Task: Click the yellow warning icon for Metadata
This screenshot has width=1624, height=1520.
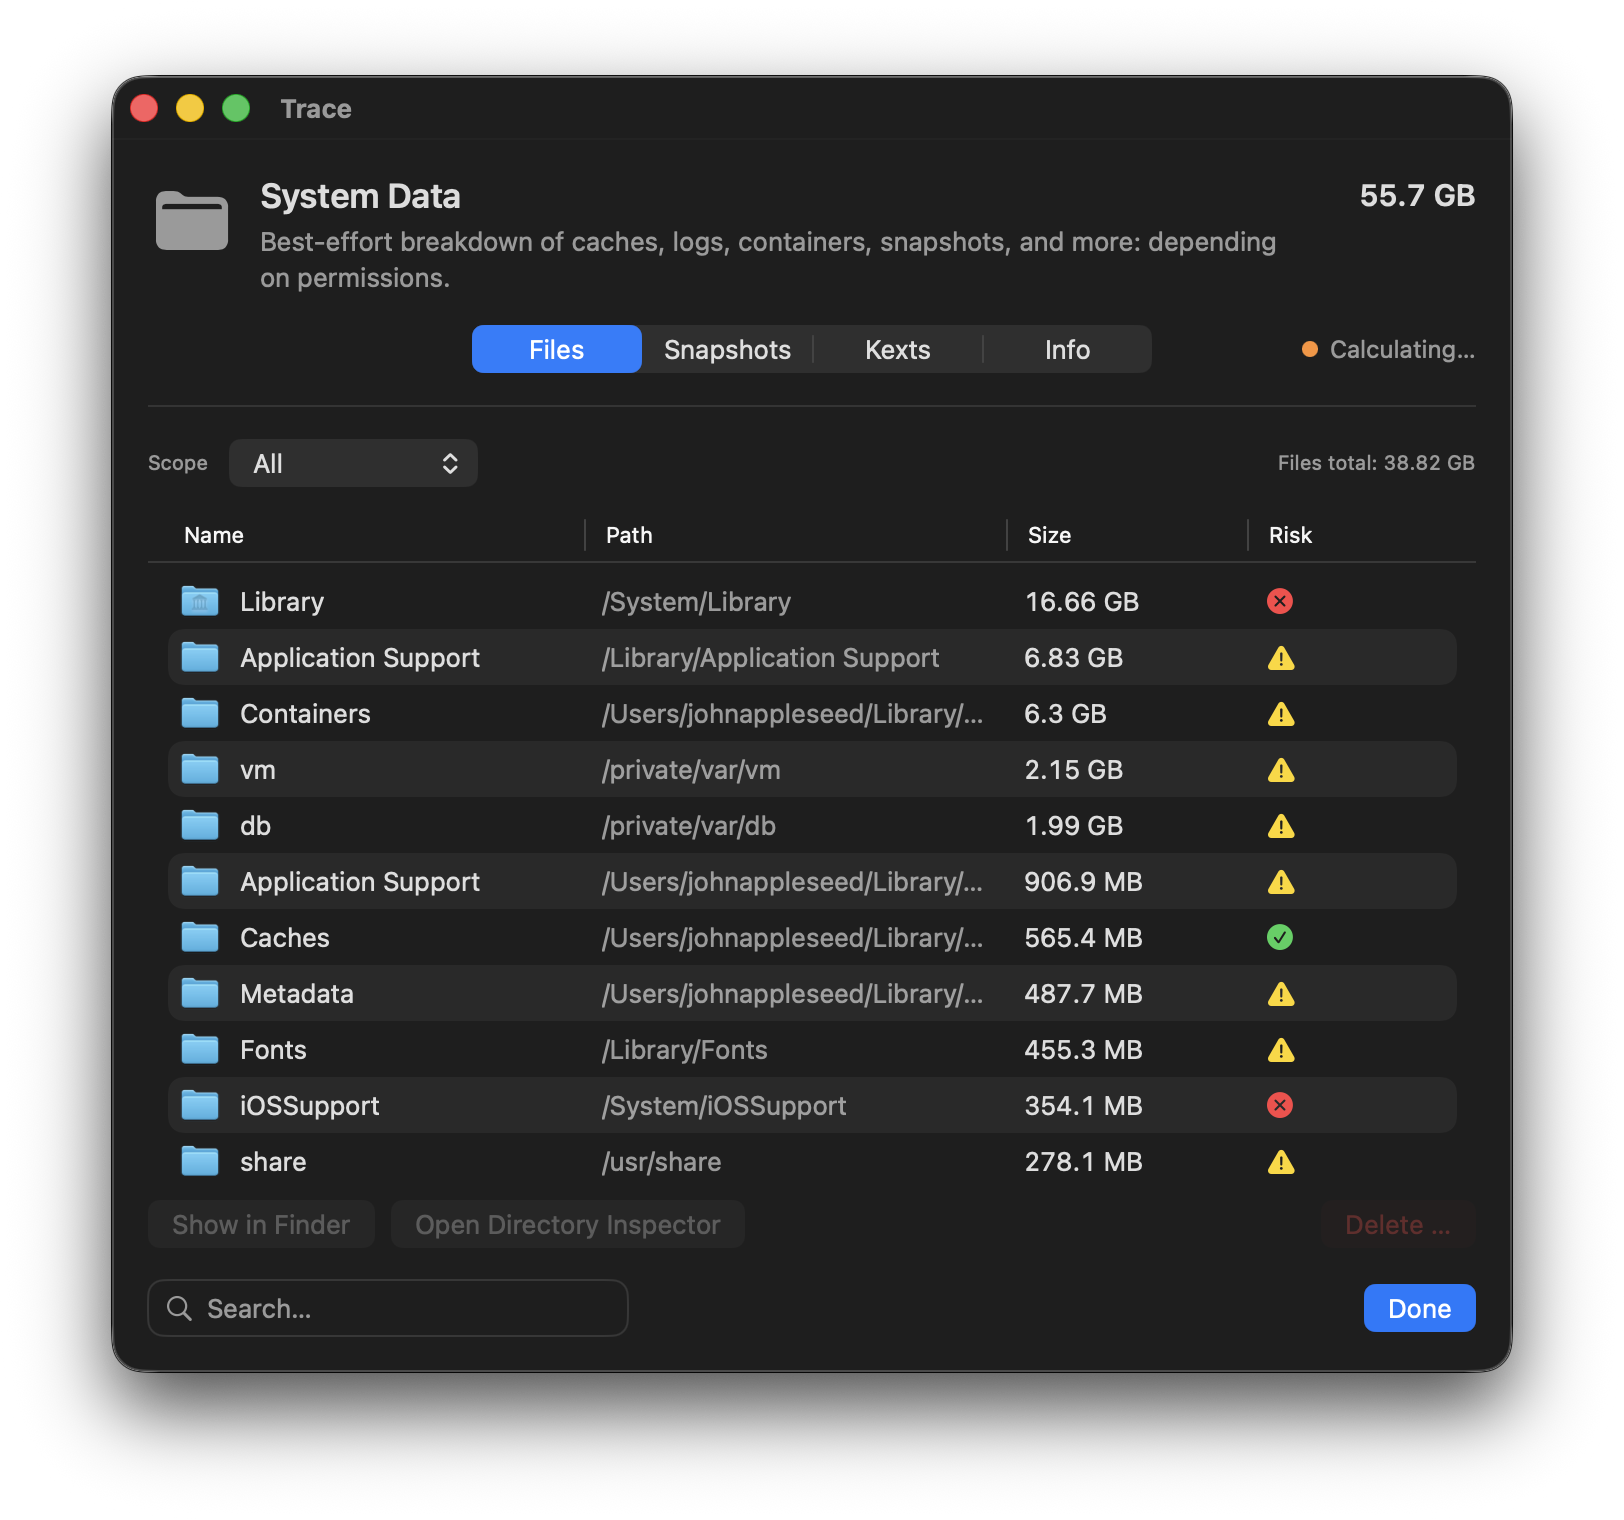Action: 1280,994
